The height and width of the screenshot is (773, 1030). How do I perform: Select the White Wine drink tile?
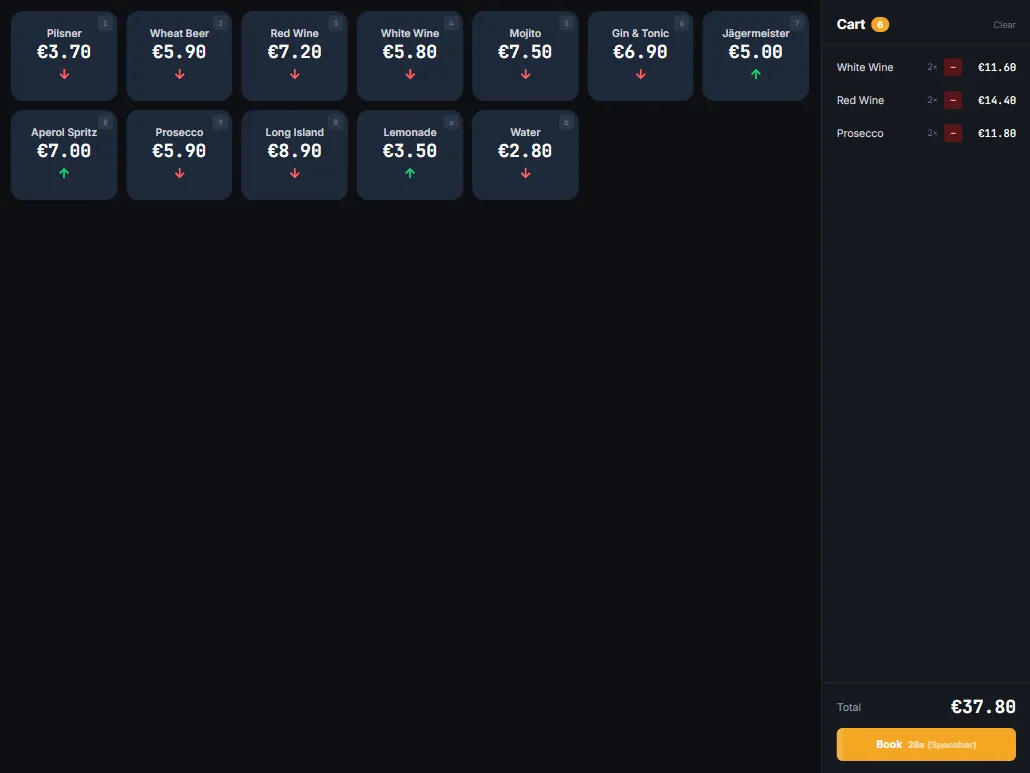click(410, 56)
